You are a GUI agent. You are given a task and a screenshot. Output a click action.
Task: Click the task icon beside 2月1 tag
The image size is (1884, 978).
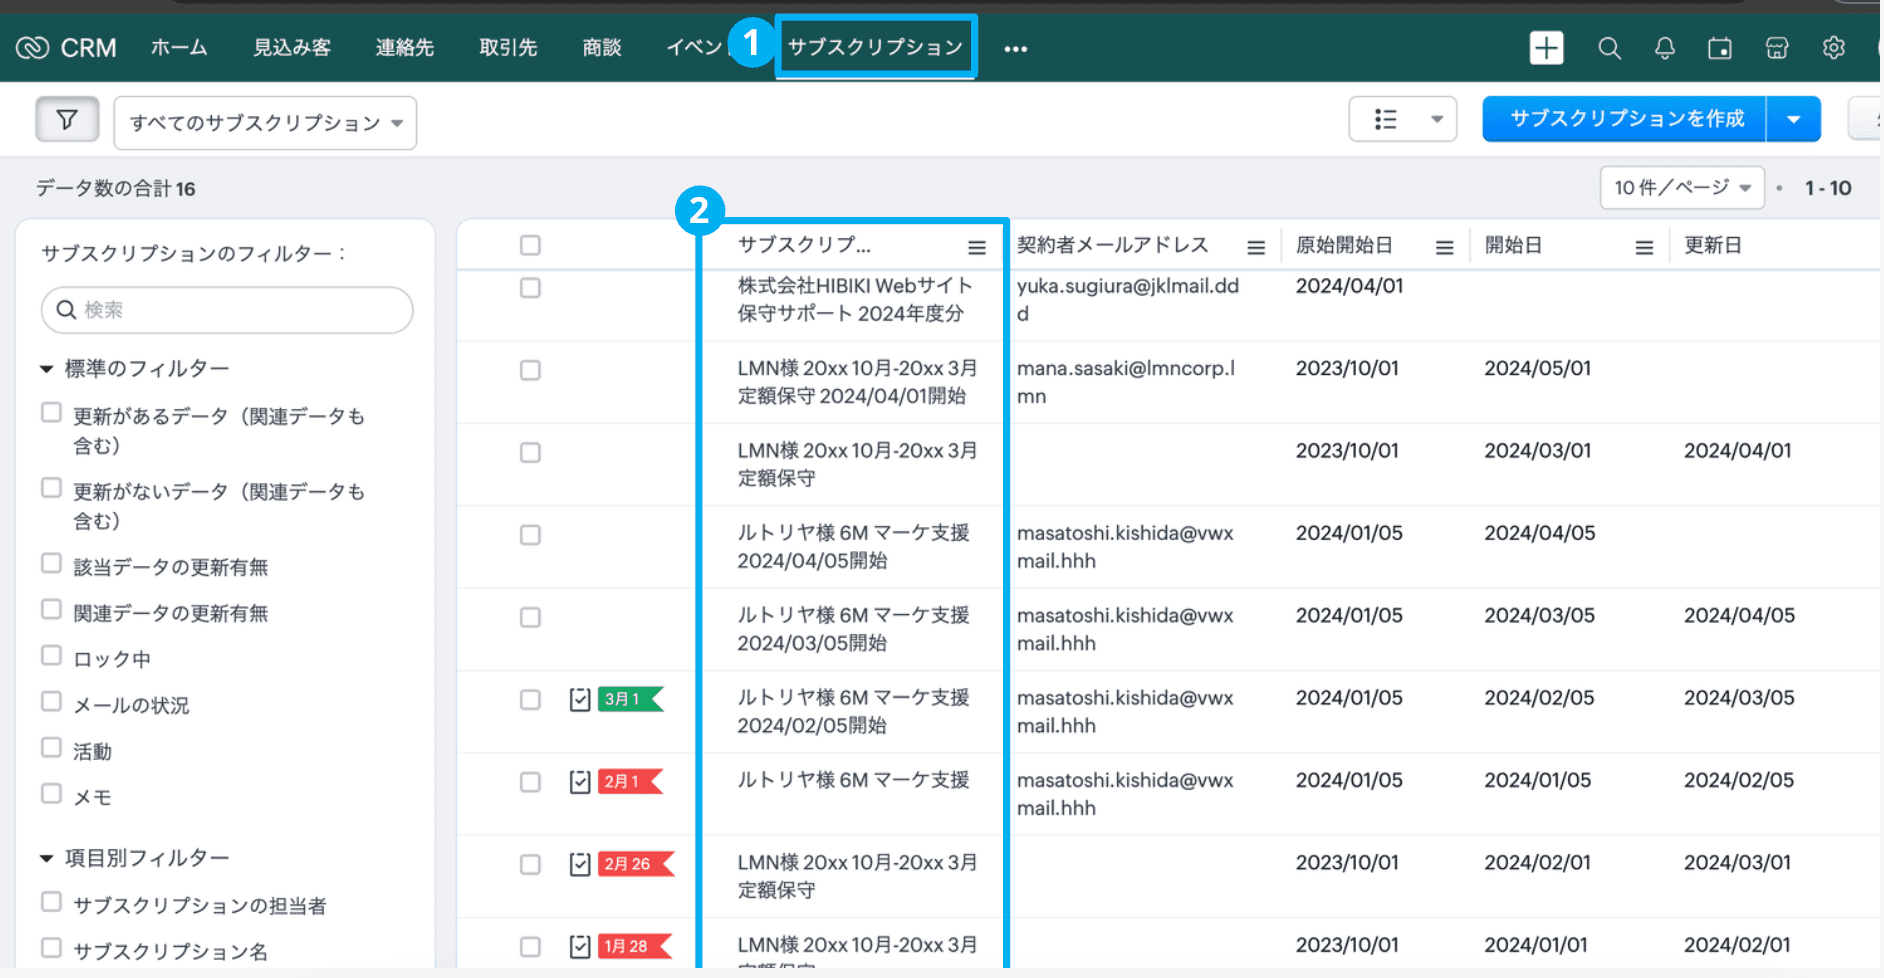(580, 781)
